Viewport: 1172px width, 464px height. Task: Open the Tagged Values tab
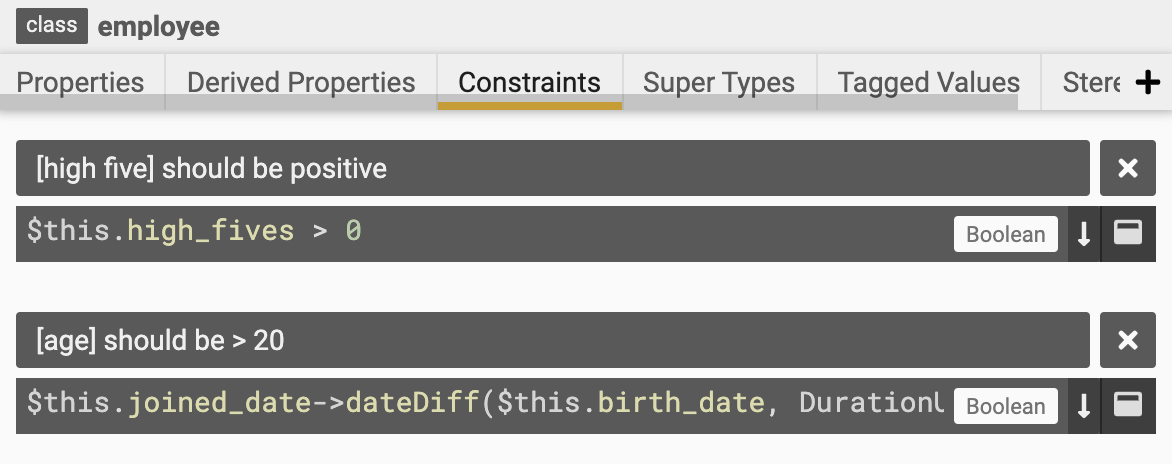click(929, 82)
